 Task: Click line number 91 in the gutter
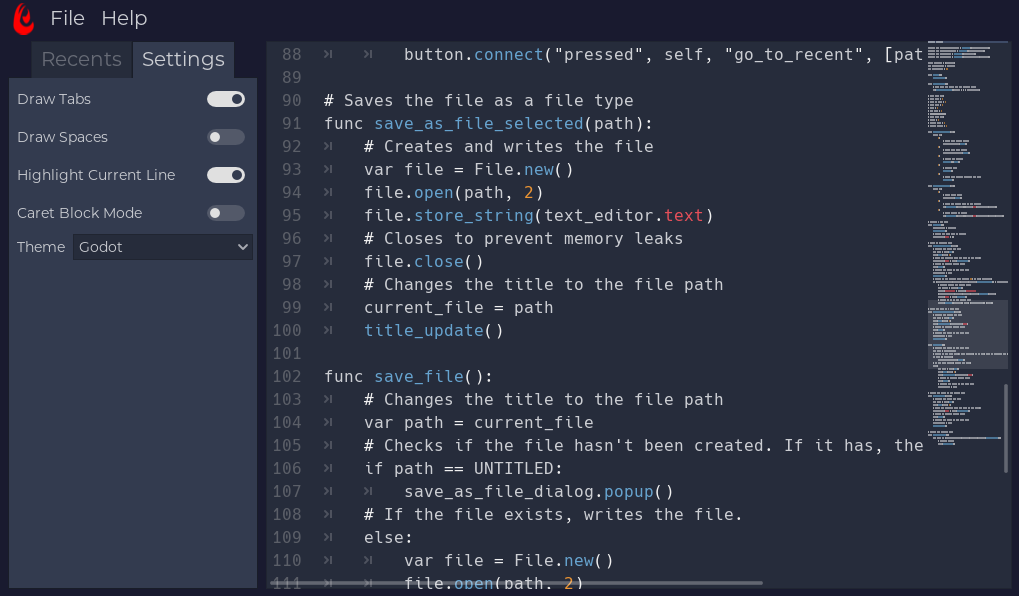(291, 123)
